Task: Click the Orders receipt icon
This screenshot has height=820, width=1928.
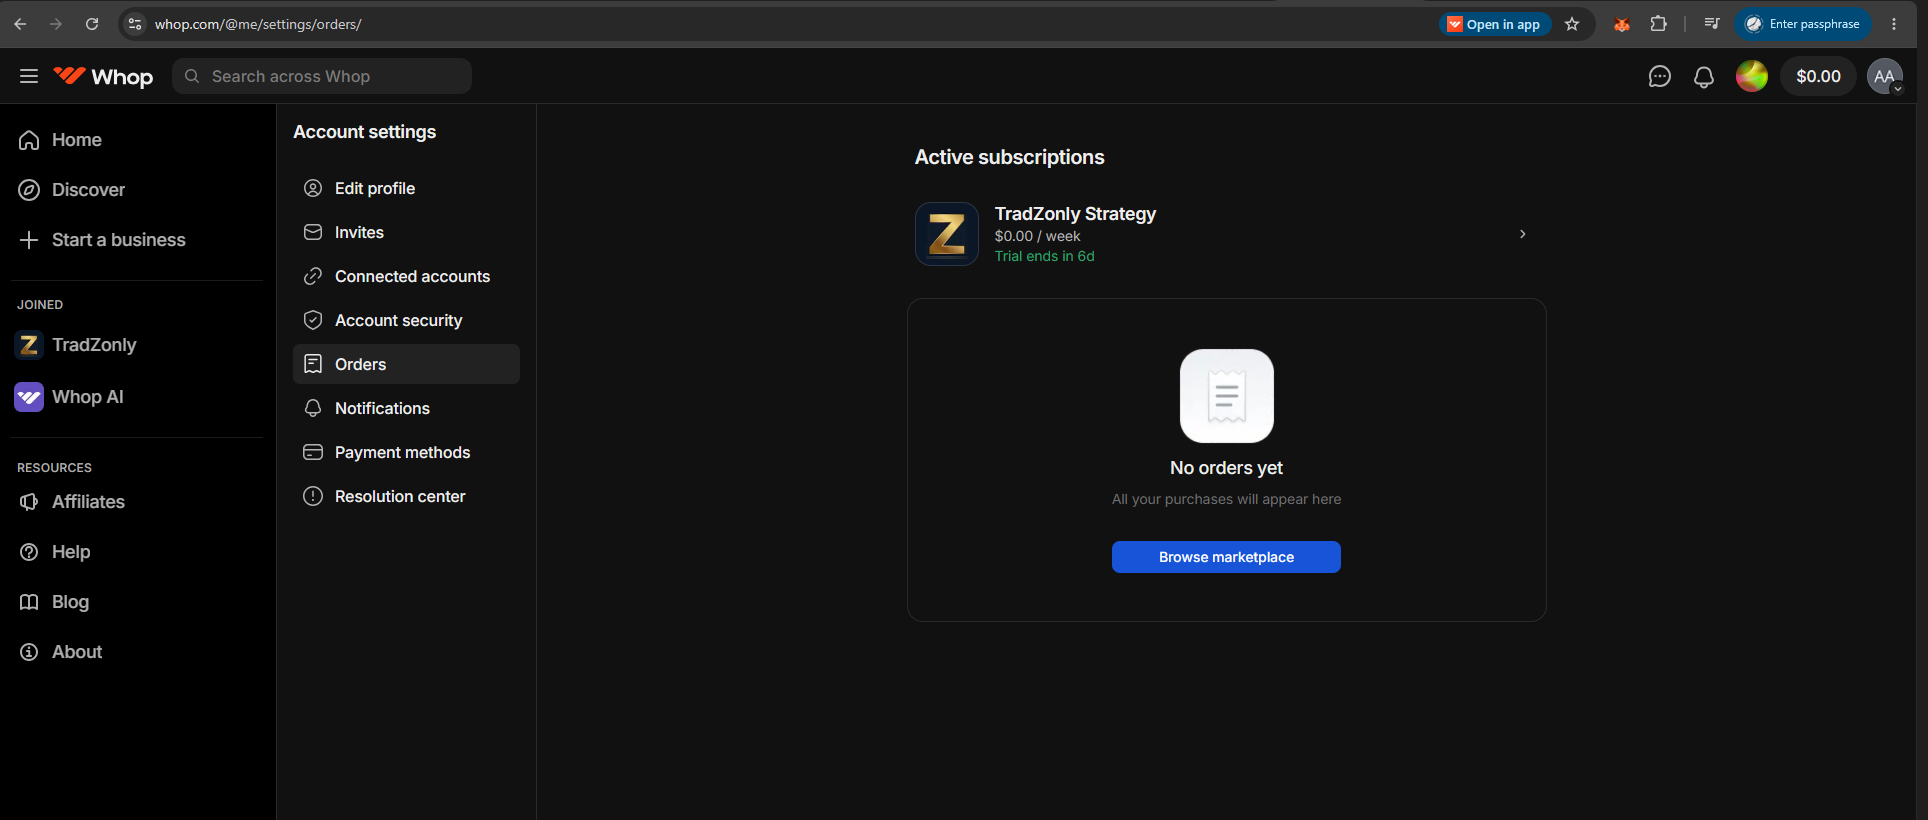Action: (x=313, y=364)
